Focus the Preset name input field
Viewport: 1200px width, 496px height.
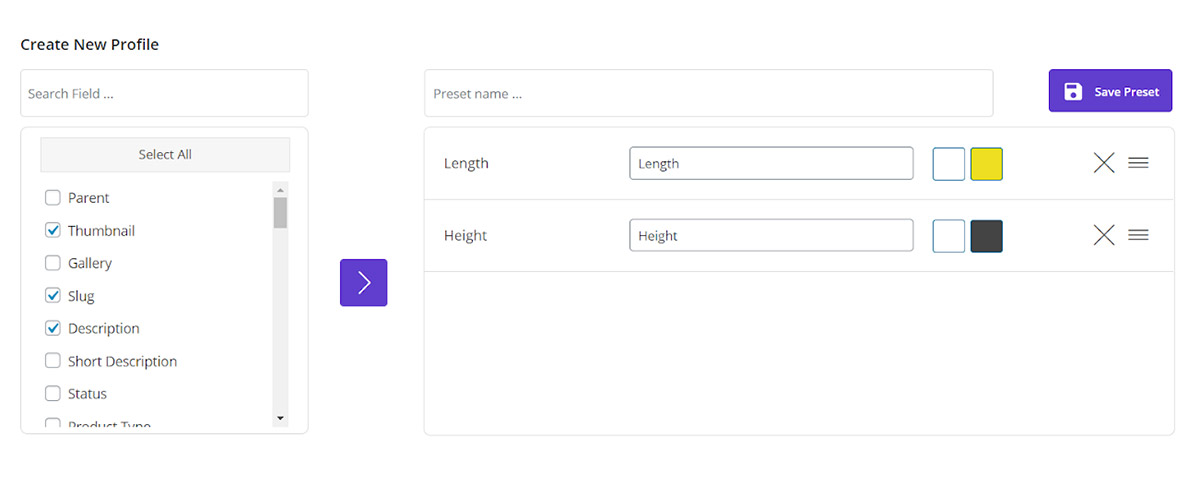708,93
